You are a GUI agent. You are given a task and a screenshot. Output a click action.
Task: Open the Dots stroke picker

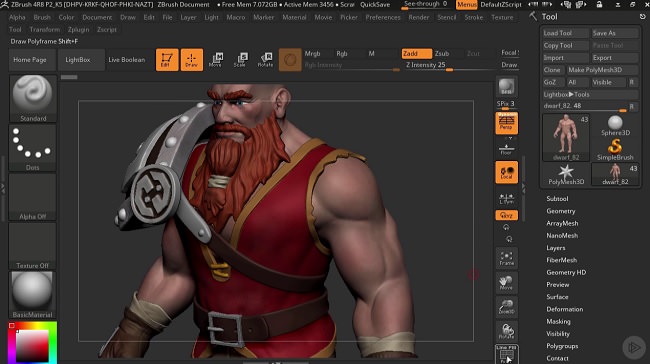33,148
